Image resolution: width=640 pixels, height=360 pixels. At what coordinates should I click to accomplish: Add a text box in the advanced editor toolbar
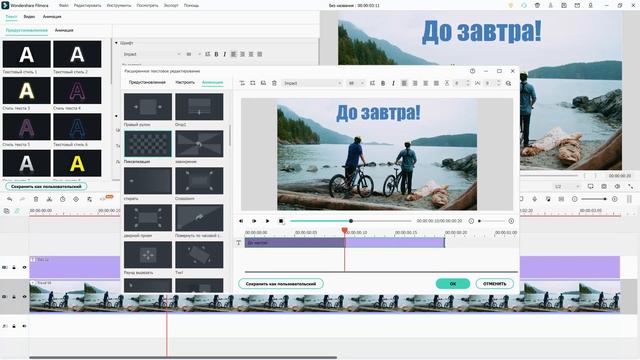click(242, 83)
